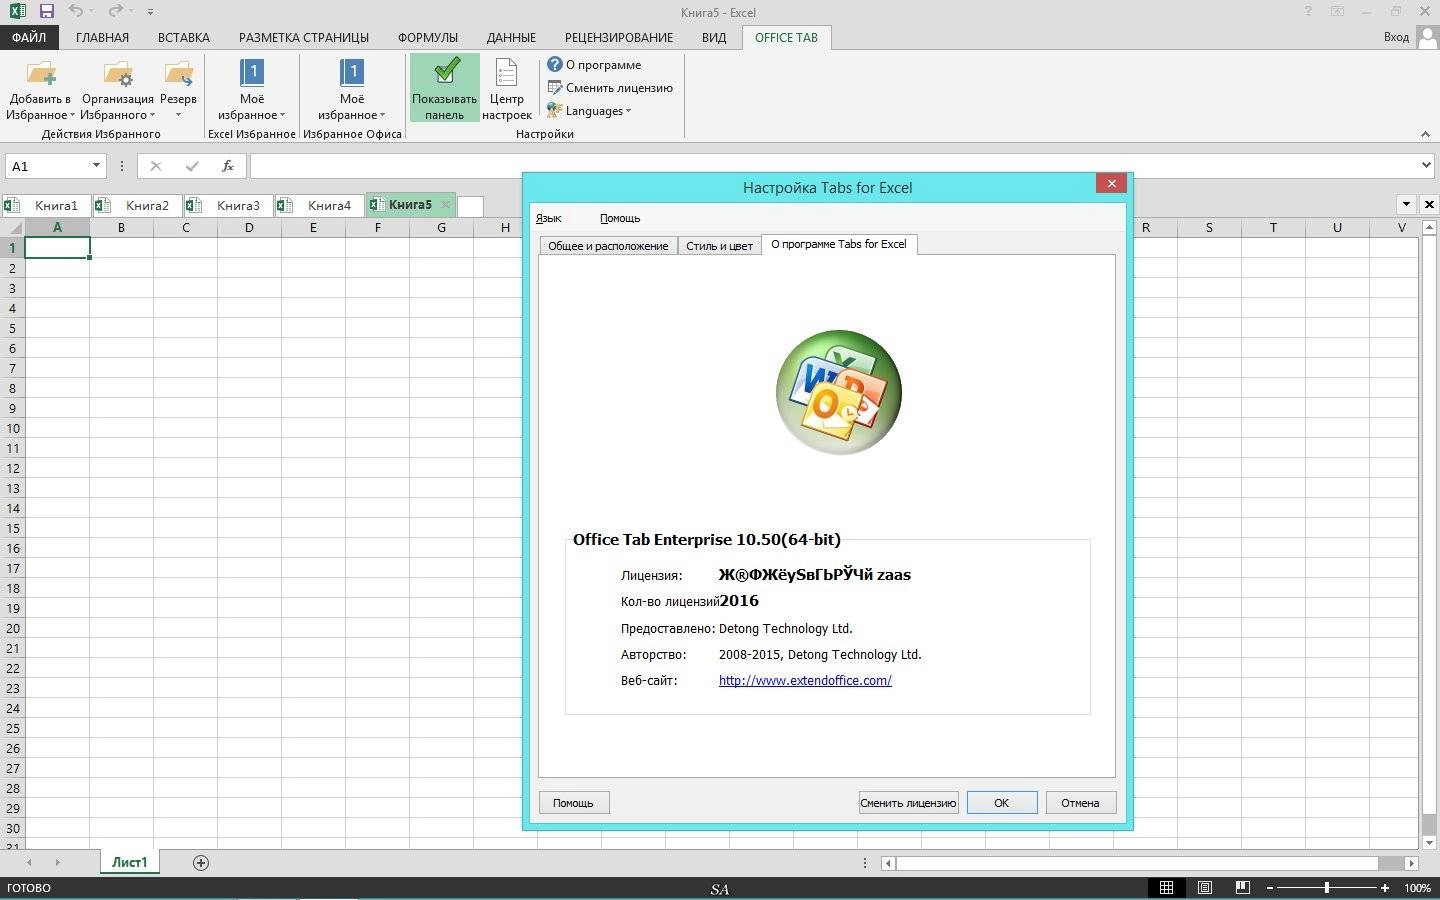
Task: Click the Помощь button in dialog
Action: pyautogui.click(x=574, y=802)
